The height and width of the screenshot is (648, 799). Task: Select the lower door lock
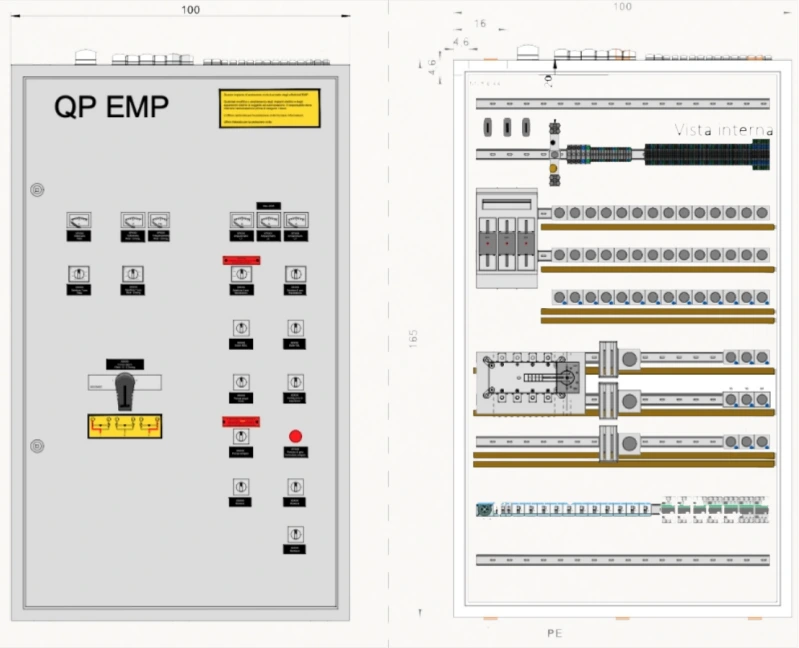click(37, 446)
